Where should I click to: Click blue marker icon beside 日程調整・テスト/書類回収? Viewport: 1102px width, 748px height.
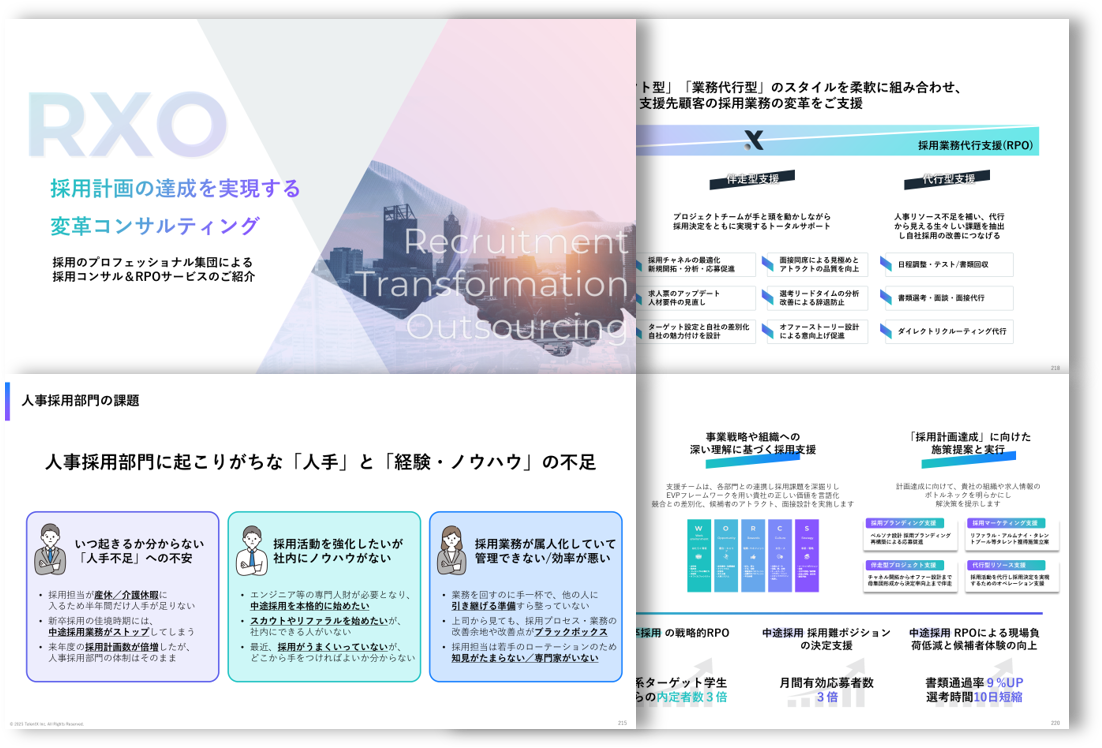point(888,265)
